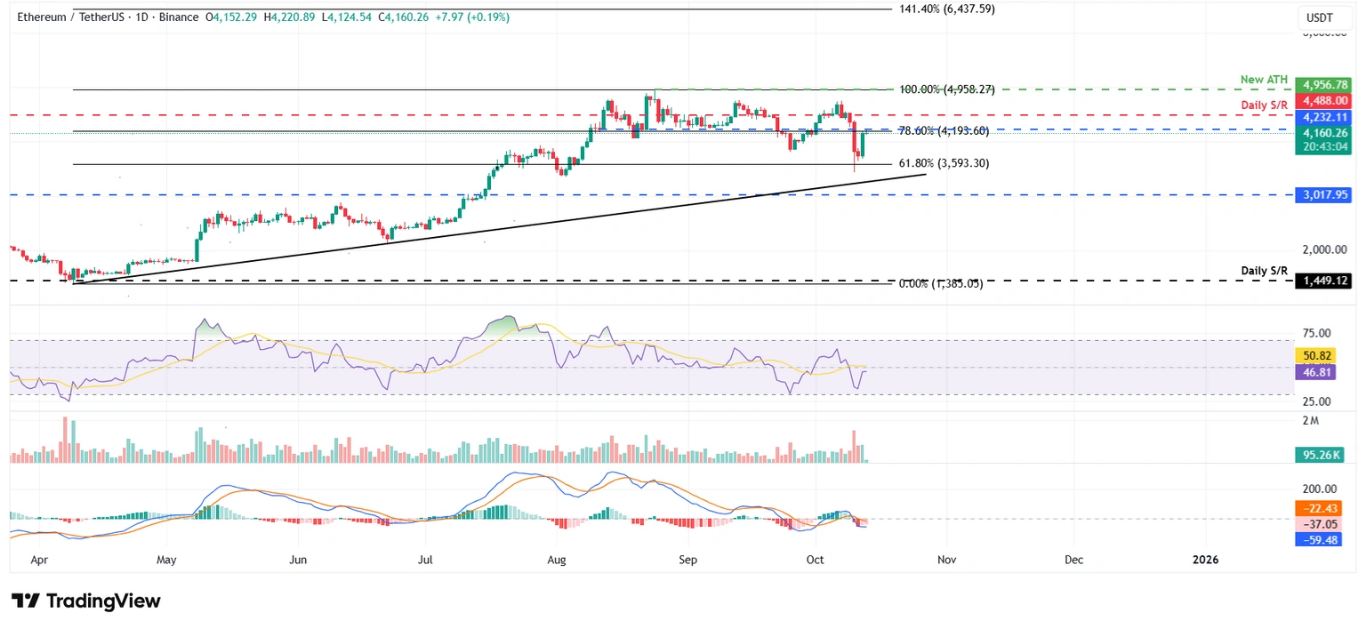Select the green 4,956.78 New ATH price label

tap(1323, 86)
